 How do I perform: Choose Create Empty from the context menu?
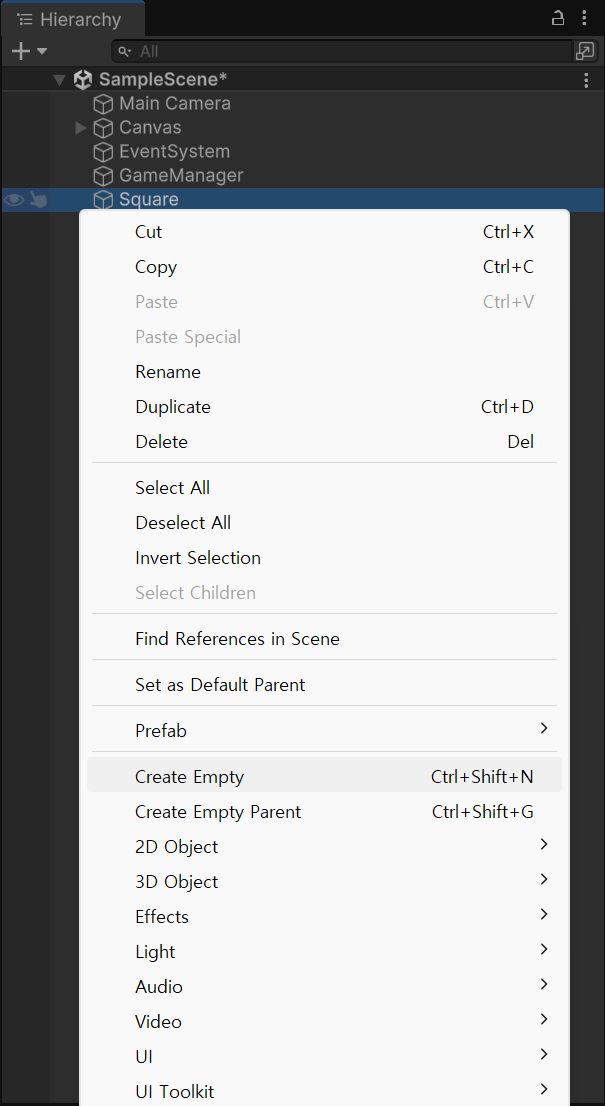[324, 777]
